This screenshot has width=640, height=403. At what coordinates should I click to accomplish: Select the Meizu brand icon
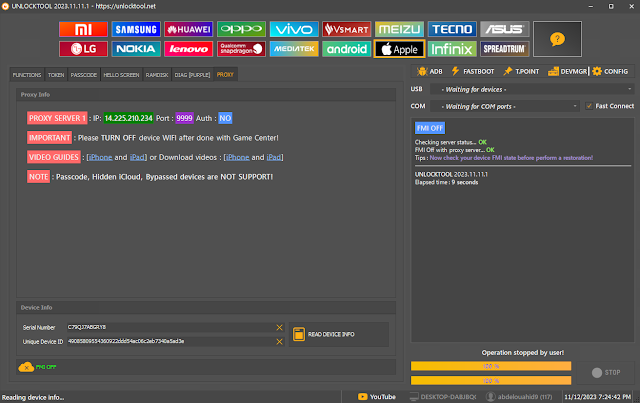point(399,29)
